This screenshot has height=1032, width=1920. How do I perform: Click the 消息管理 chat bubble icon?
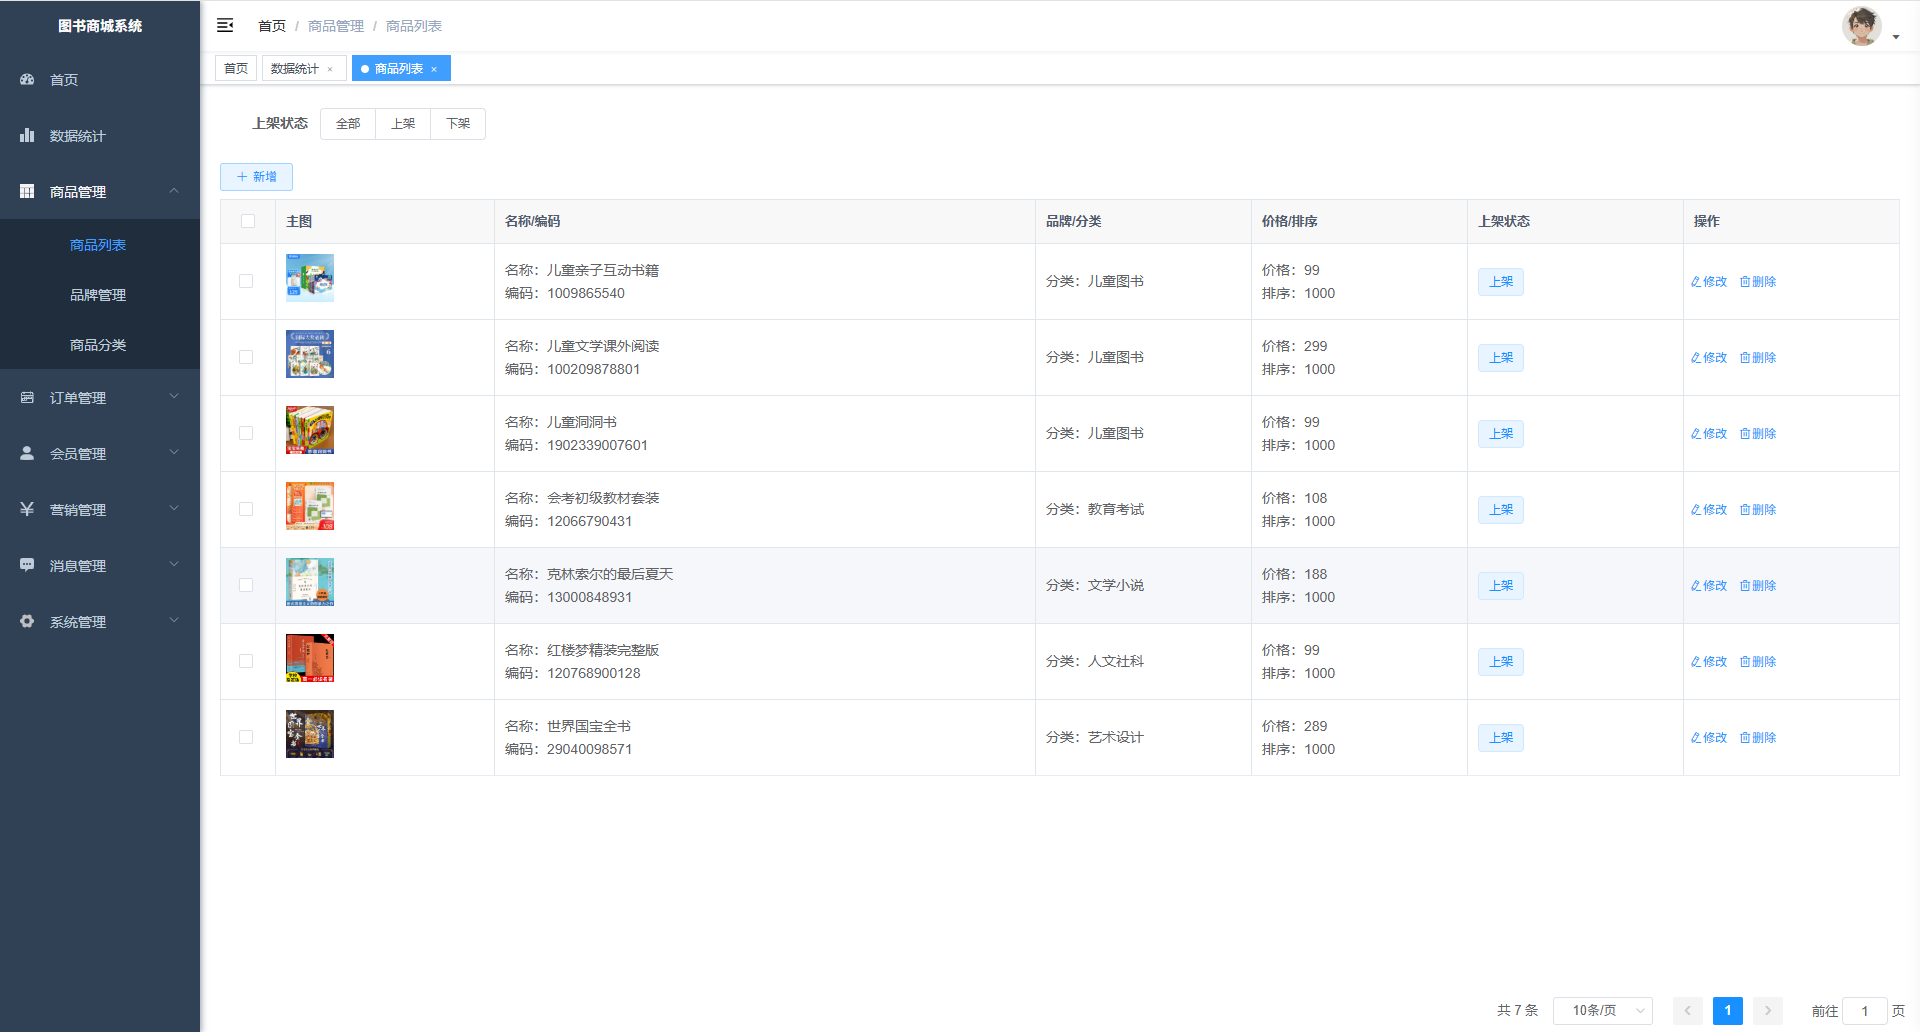pos(27,565)
